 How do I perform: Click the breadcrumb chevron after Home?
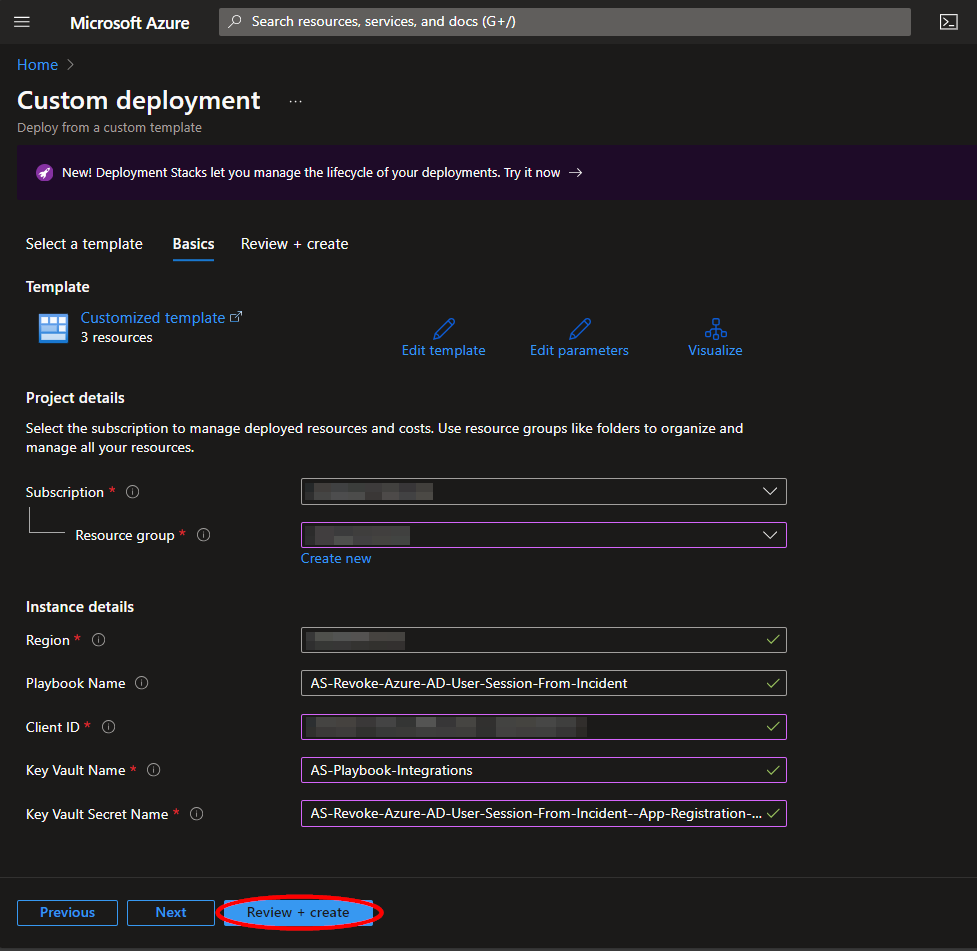coord(70,65)
